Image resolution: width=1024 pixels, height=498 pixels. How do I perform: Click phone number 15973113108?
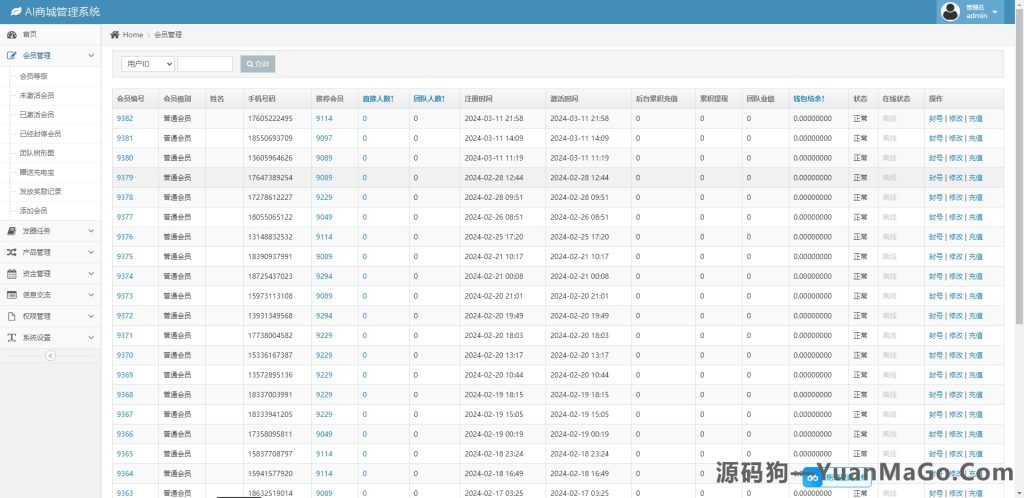270,296
